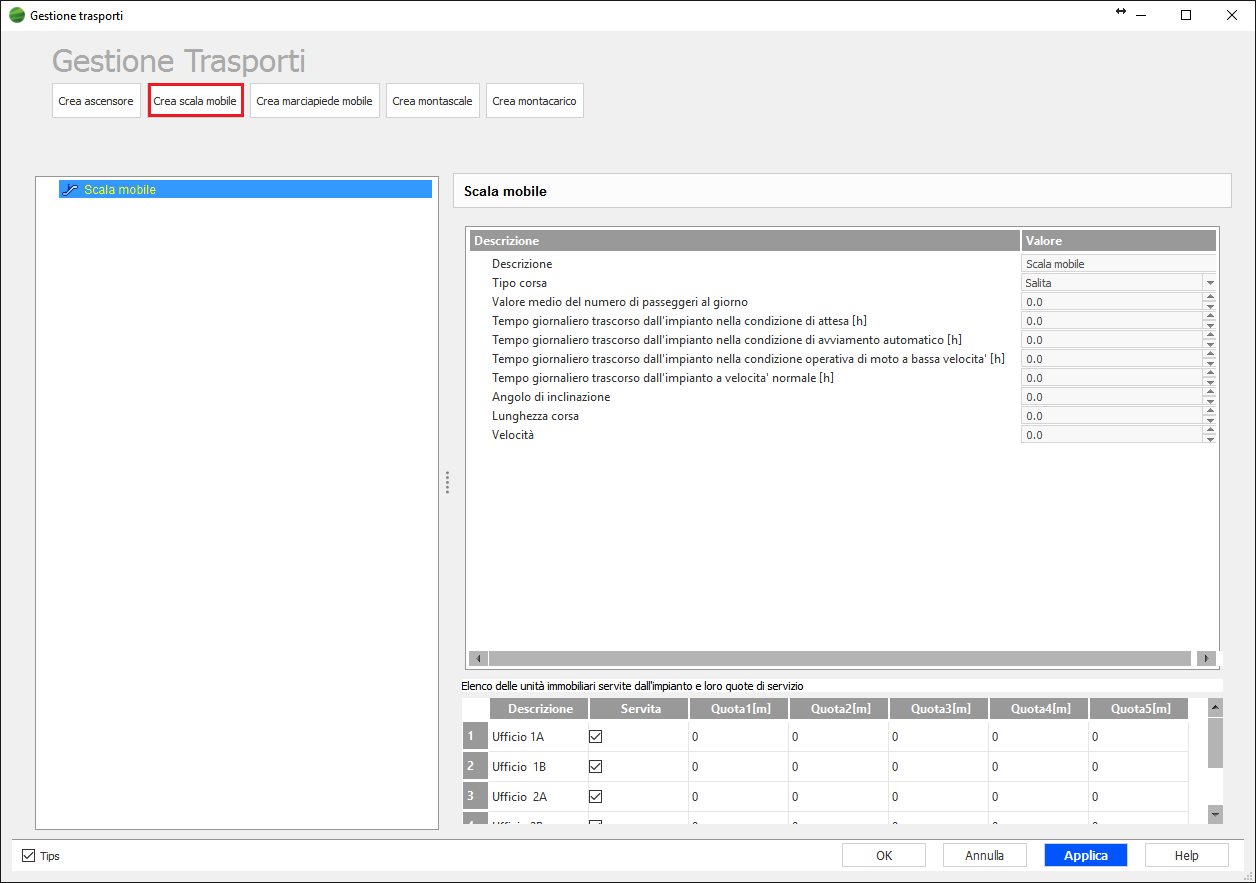The width and height of the screenshot is (1256, 883).
Task: Click the Lunghezza corsa value field
Action: (x=1110, y=416)
